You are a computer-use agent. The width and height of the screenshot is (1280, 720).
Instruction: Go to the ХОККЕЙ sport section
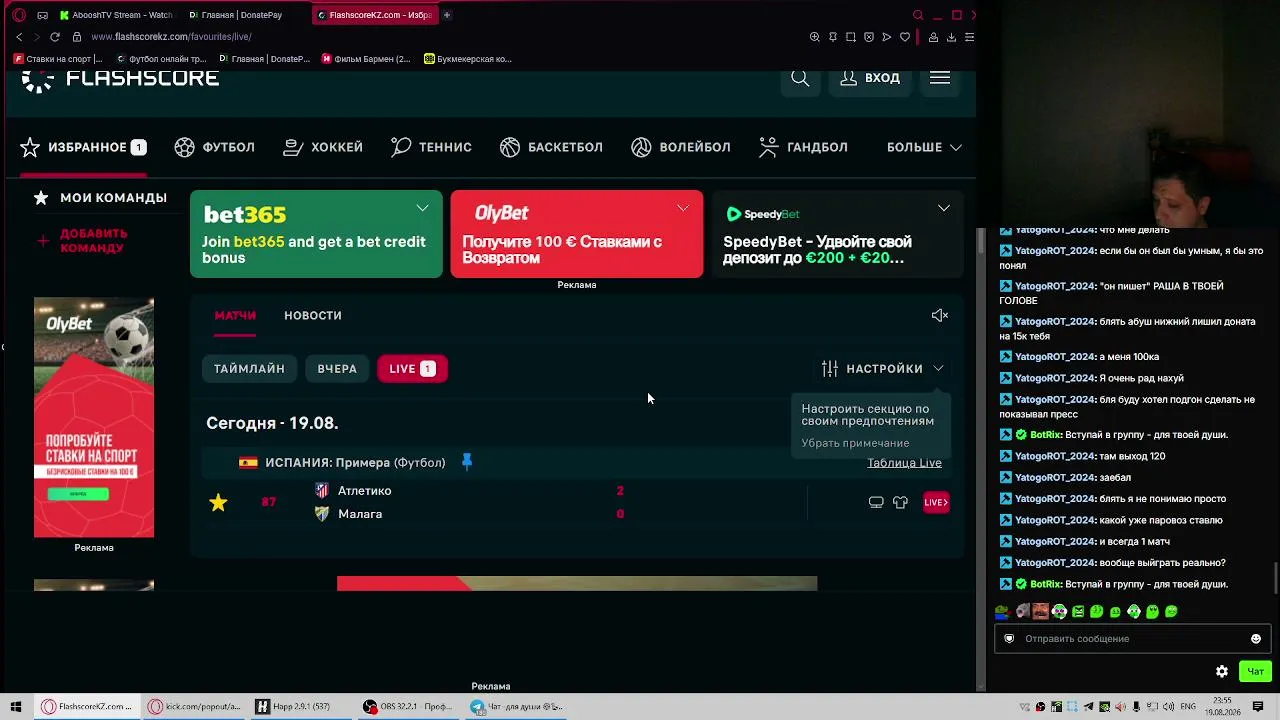tap(323, 147)
